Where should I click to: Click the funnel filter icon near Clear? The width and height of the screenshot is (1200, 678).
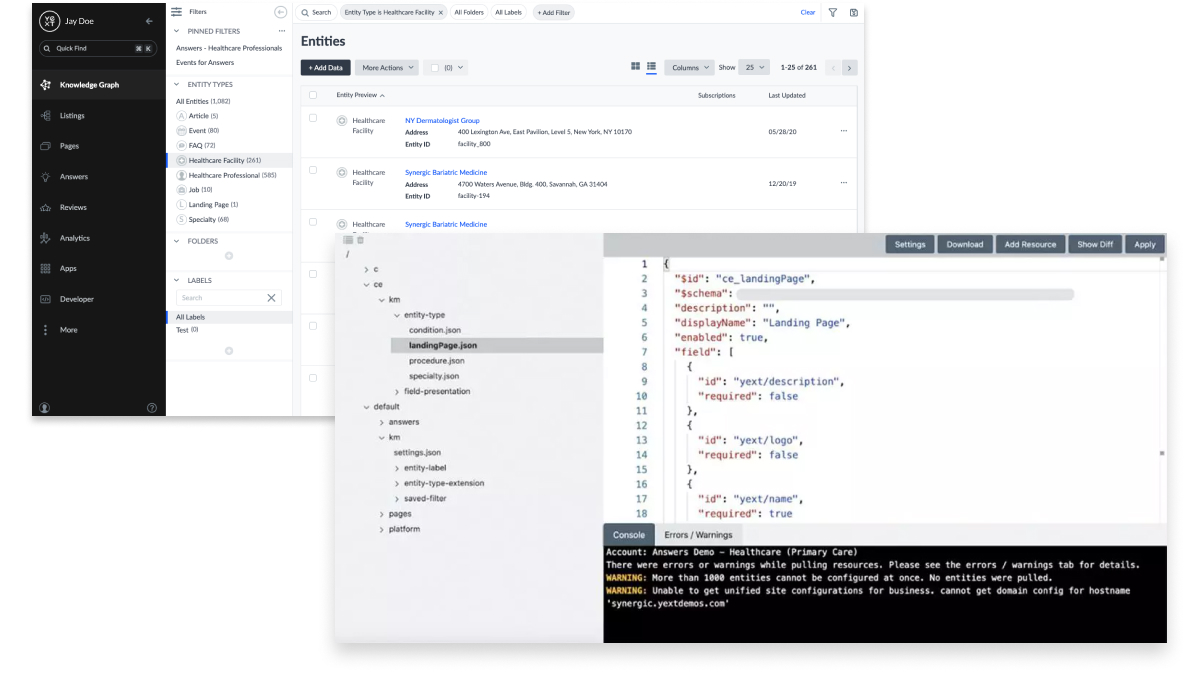[832, 12]
